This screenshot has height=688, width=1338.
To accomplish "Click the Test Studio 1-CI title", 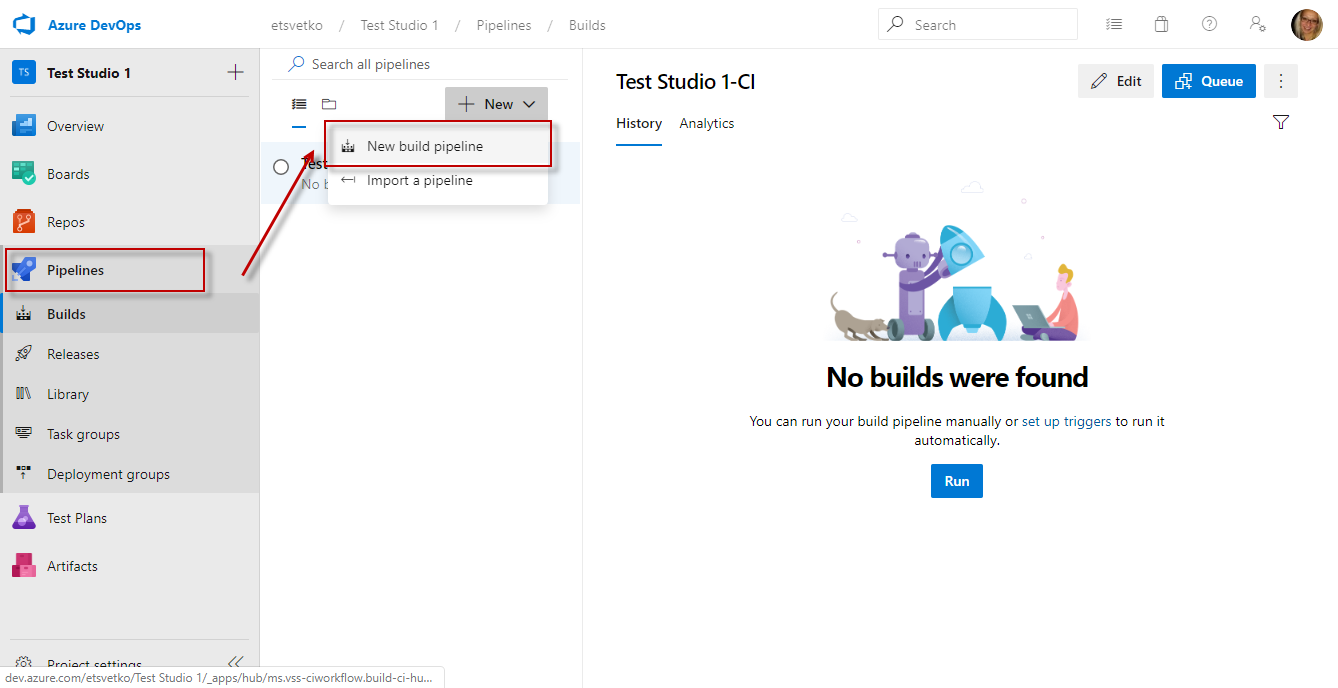I will tap(686, 82).
